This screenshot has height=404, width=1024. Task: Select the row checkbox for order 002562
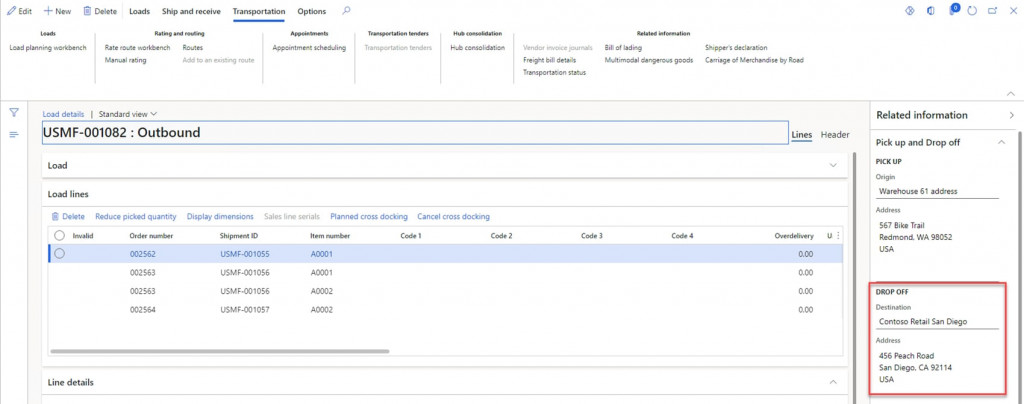[x=59, y=254]
